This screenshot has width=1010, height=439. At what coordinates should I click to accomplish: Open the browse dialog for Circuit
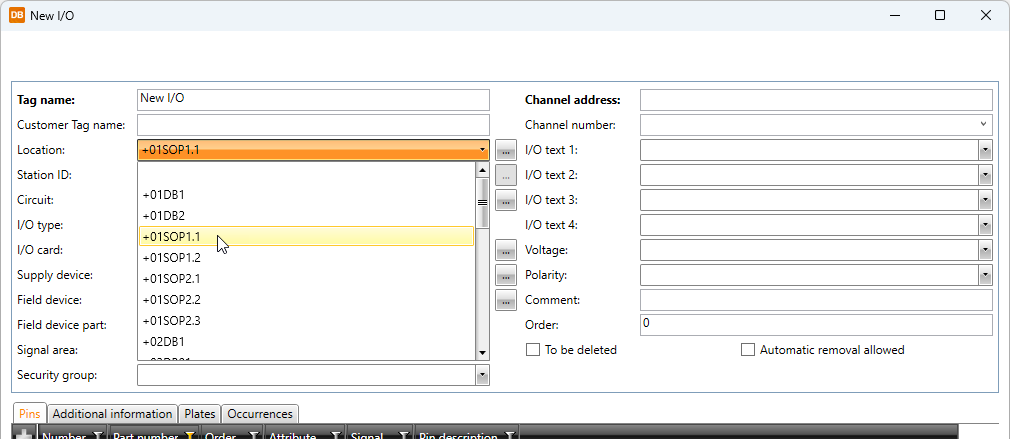[x=506, y=200]
